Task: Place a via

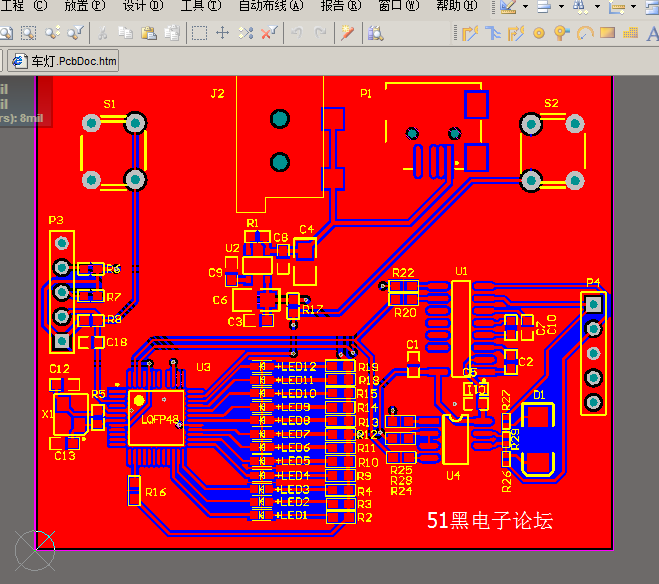Action: tap(561, 33)
